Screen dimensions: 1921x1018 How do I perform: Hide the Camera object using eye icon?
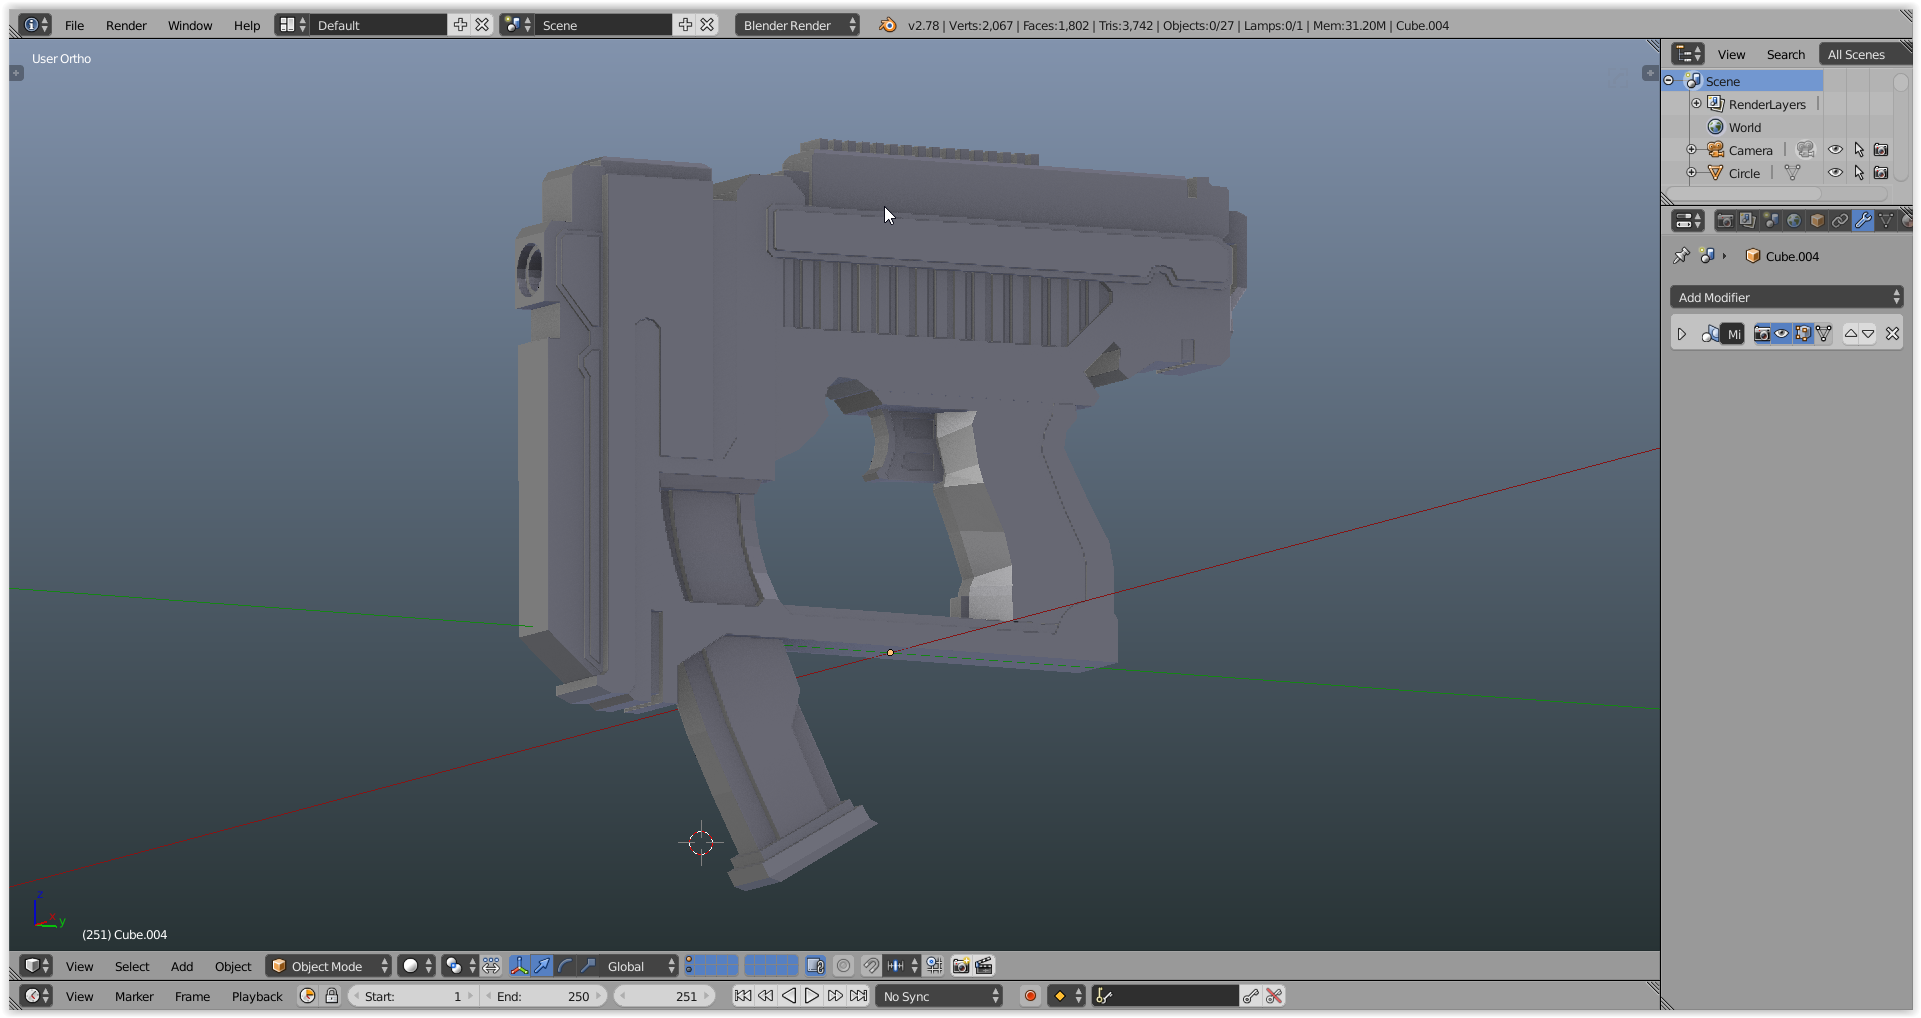[x=1835, y=150]
